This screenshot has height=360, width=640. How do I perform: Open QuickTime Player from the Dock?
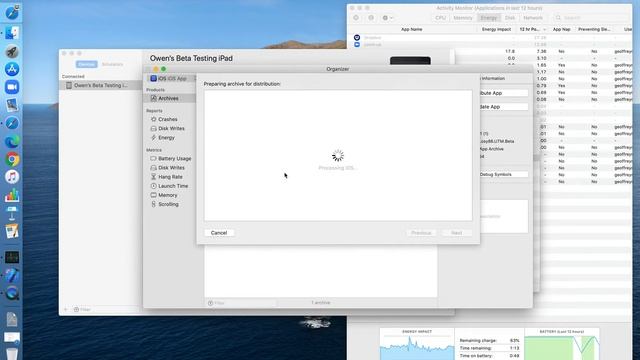click(x=12, y=293)
